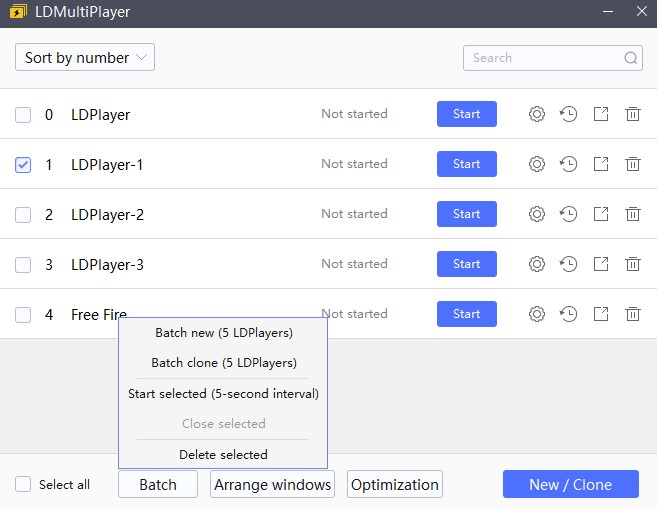The image size is (657, 509).
Task: Open backup/restore clock for Free Fire
Action: click(569, 314)
